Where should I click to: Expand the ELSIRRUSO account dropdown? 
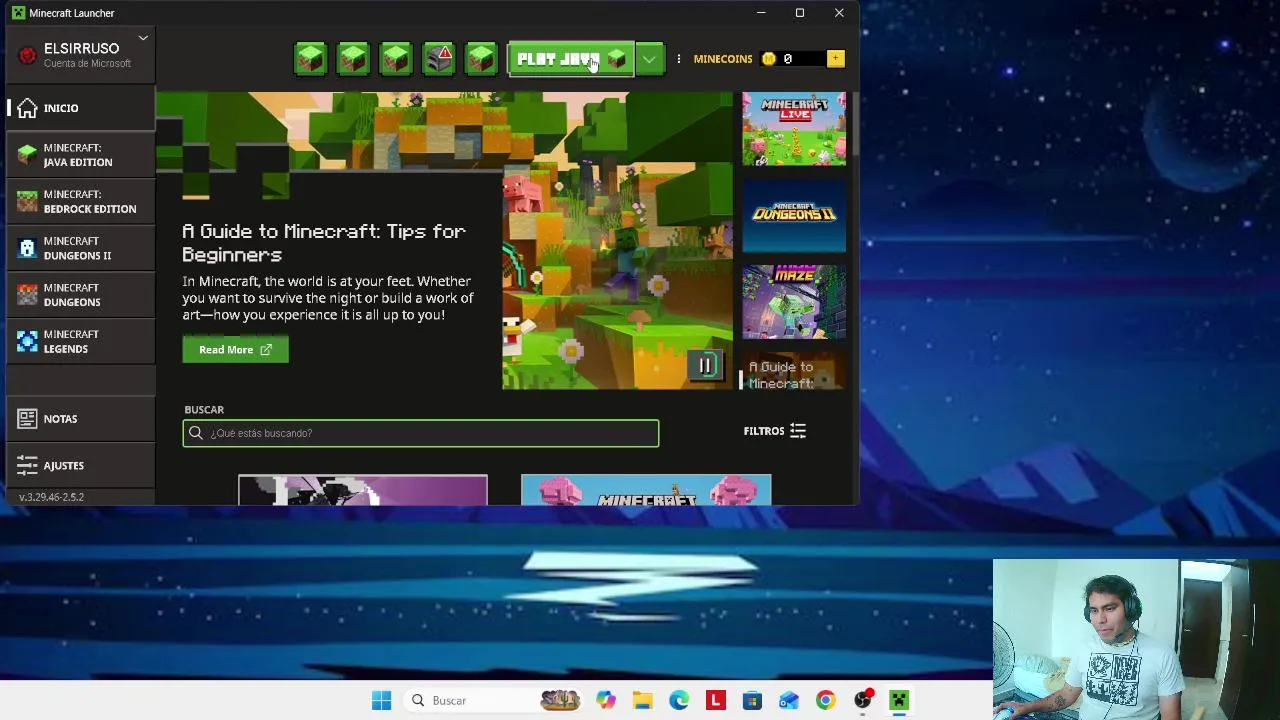tap(143, 39)
